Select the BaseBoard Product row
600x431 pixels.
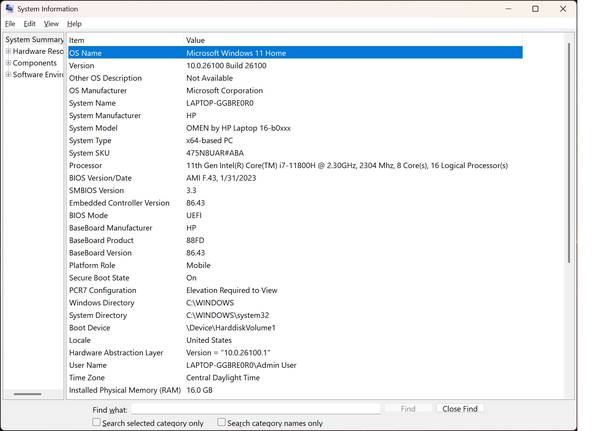click(x=295, y=240)
